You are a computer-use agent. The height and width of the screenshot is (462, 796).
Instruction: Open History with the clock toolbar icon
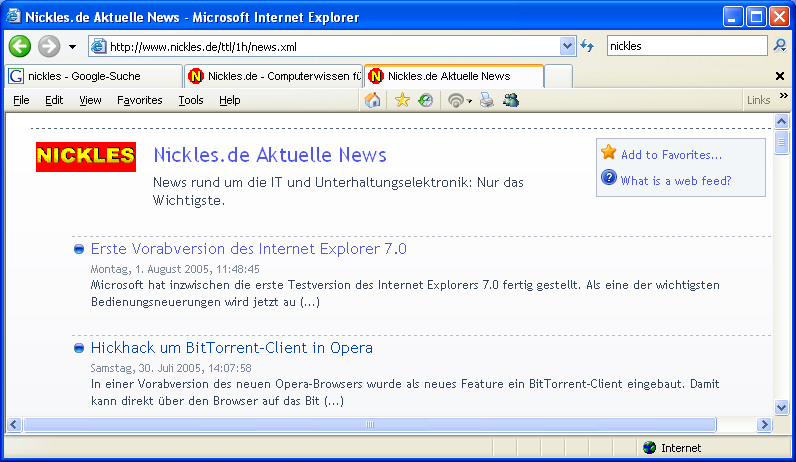click(x=425, y=100)
